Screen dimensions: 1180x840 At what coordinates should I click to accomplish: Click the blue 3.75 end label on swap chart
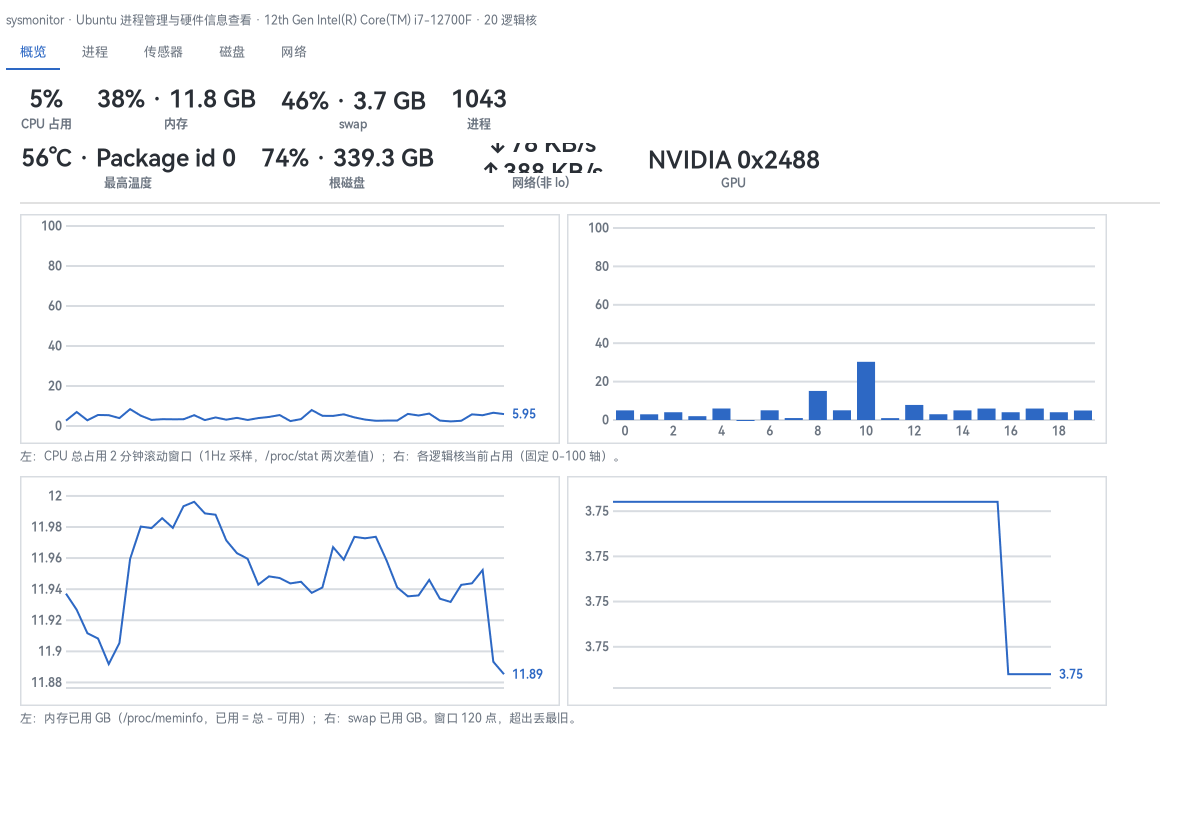1071,674
